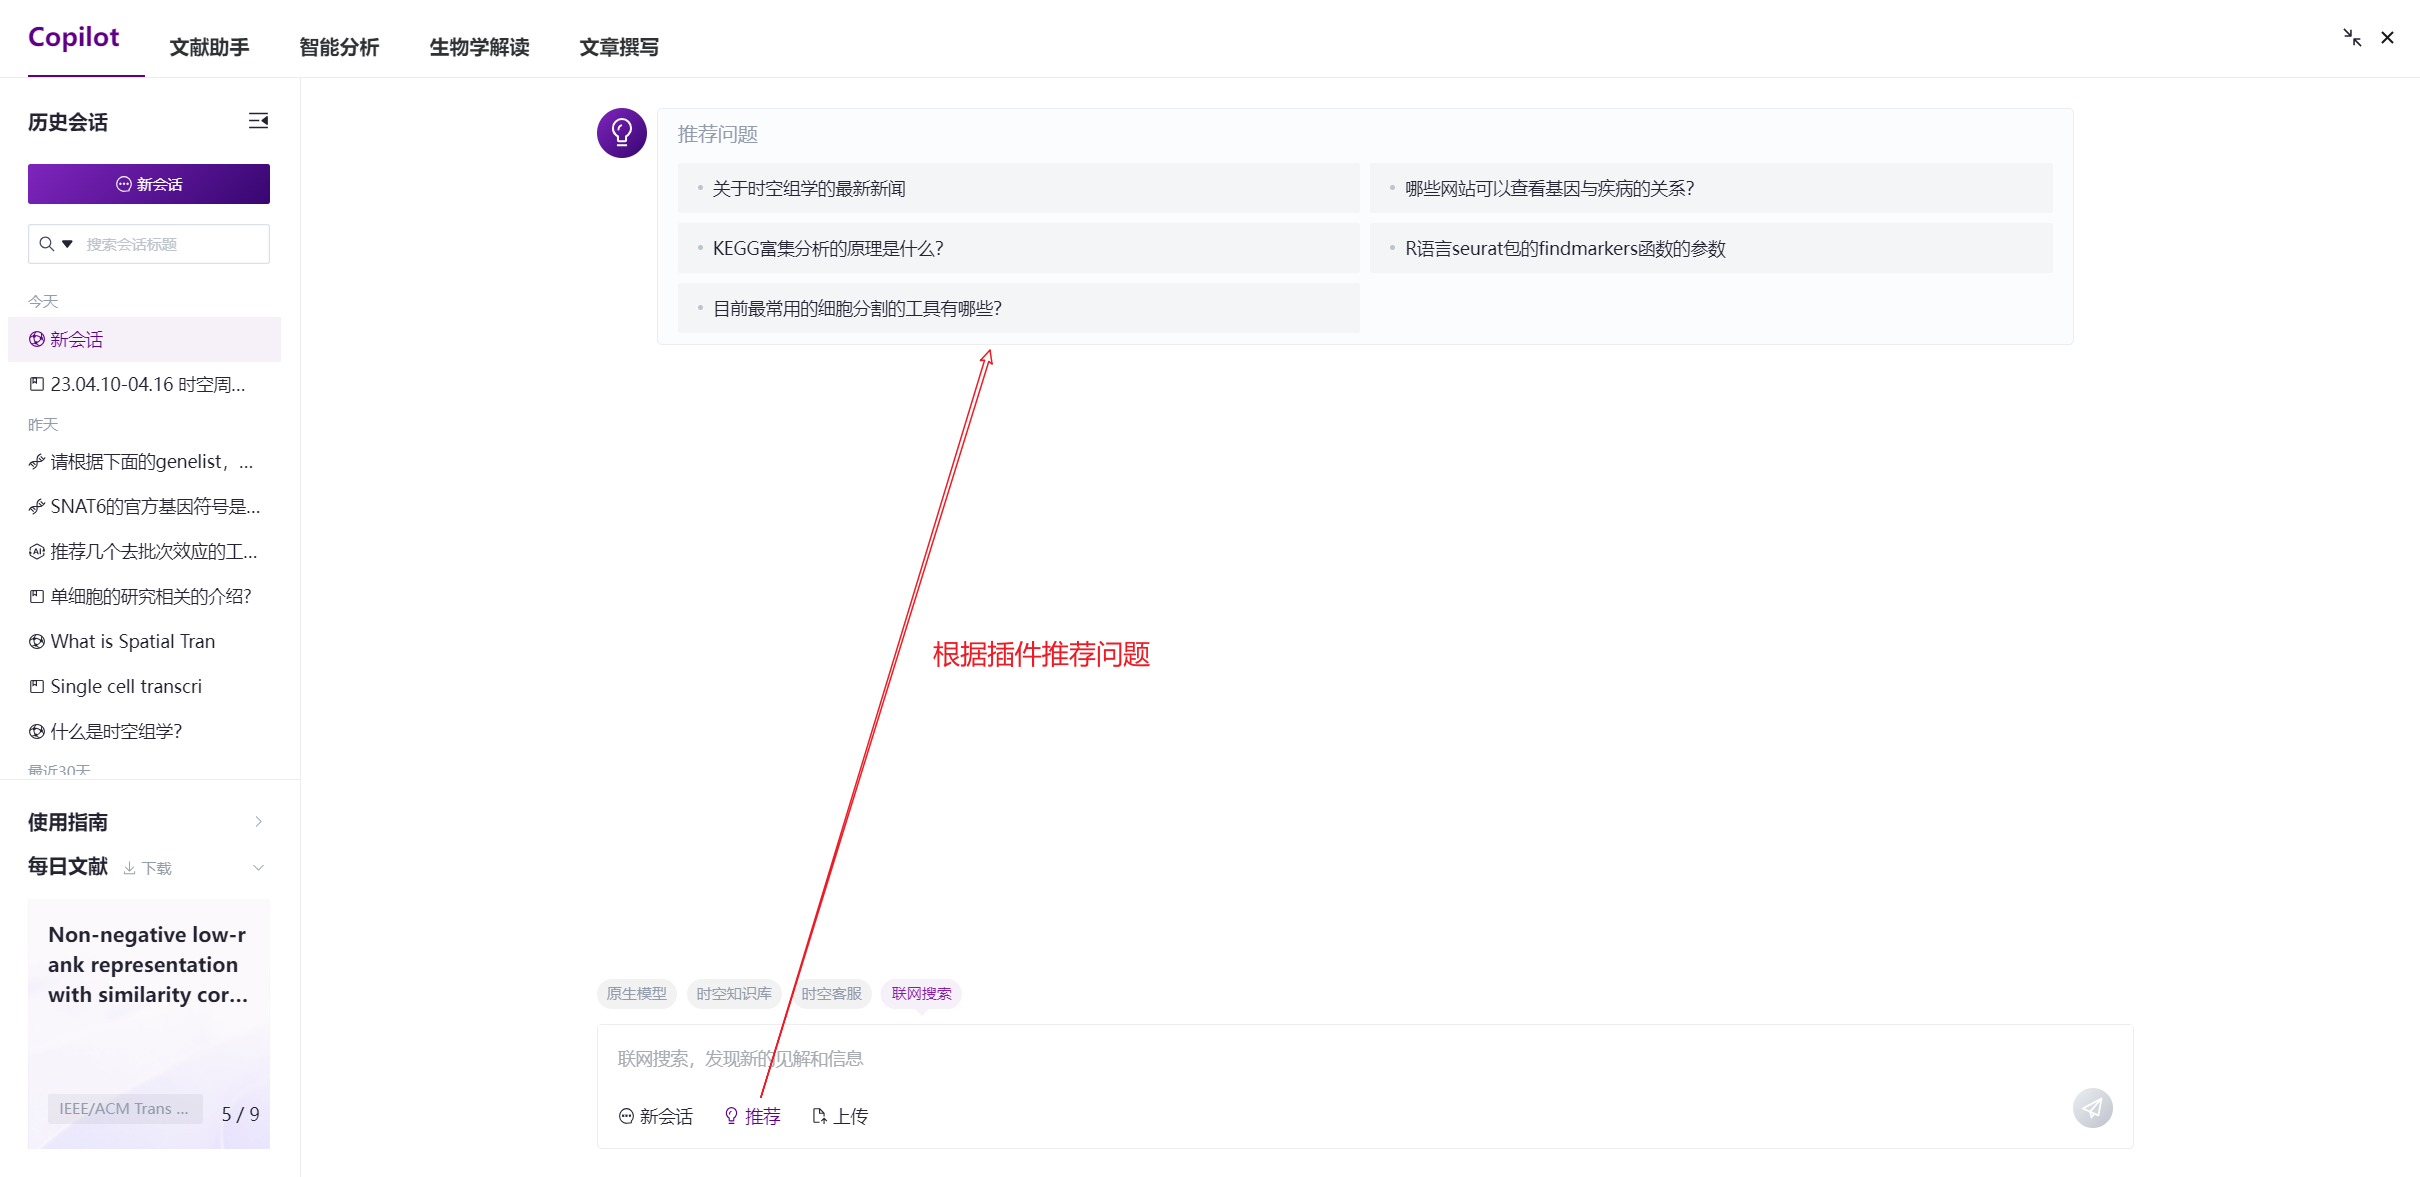Viewport: 2420px width, 1177px height.
Task: Switch to the 生物学解读 tab
Action: pyautogui.click(x=479, y=47)
